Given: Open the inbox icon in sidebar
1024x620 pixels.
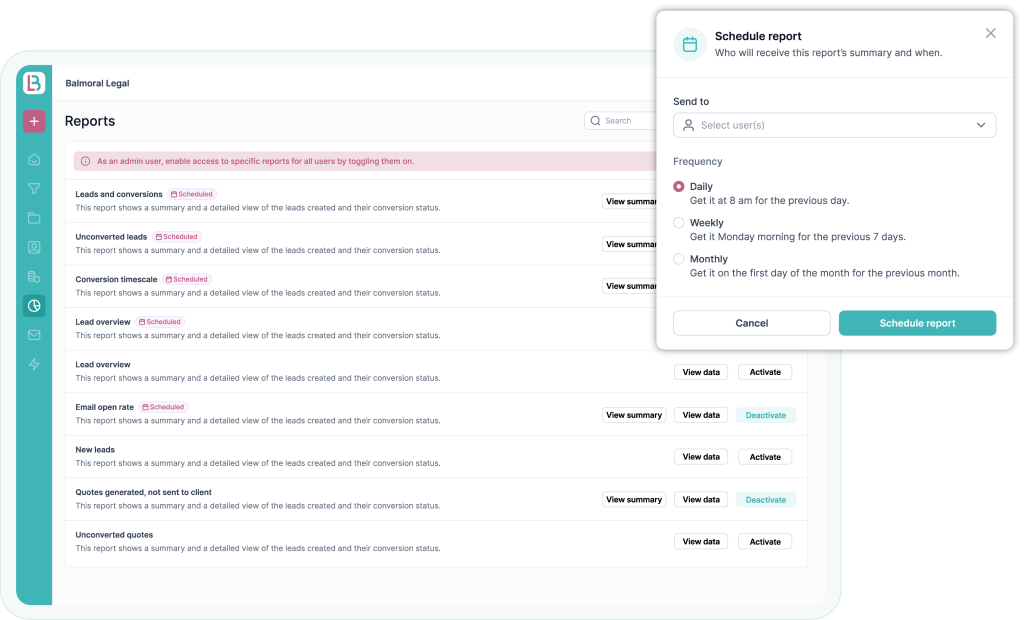Looking at the screenshot, I should coord(34,159).
